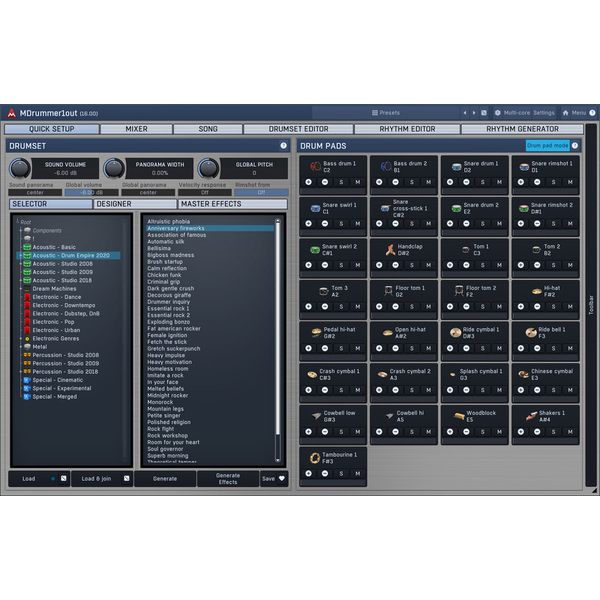The width and height of the screenshot is (600, 600).
Task: Mute the Bass drum 1 pad
Action: (357, 182)
